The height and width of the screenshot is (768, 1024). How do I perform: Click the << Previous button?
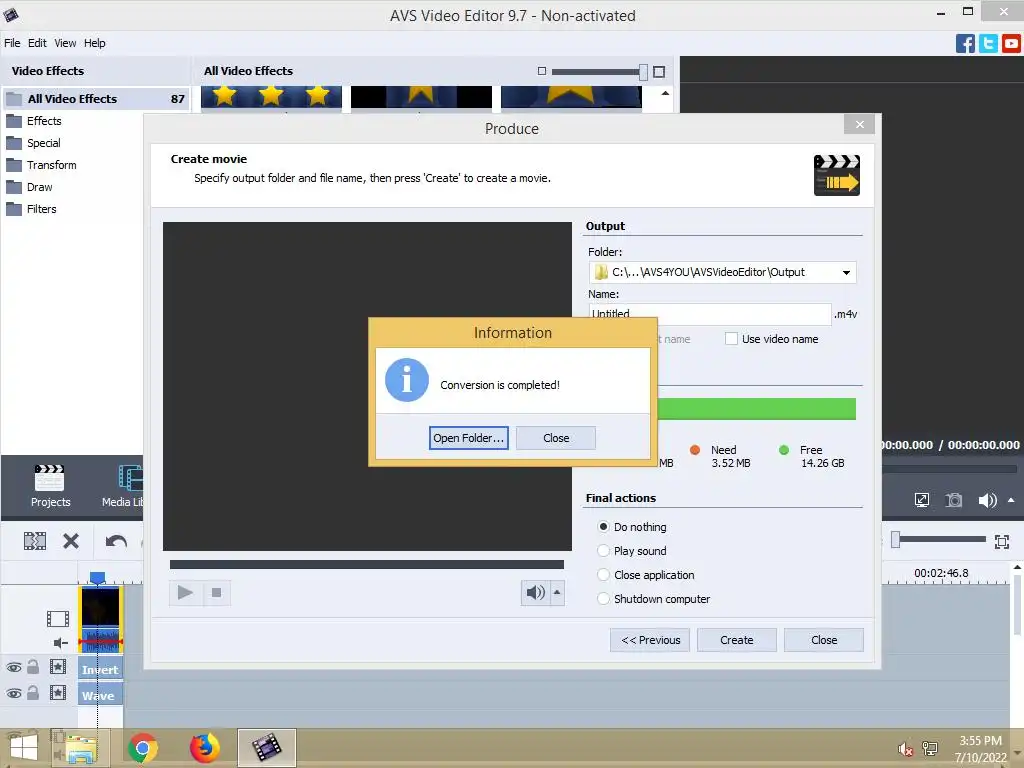tap(650, 640)
